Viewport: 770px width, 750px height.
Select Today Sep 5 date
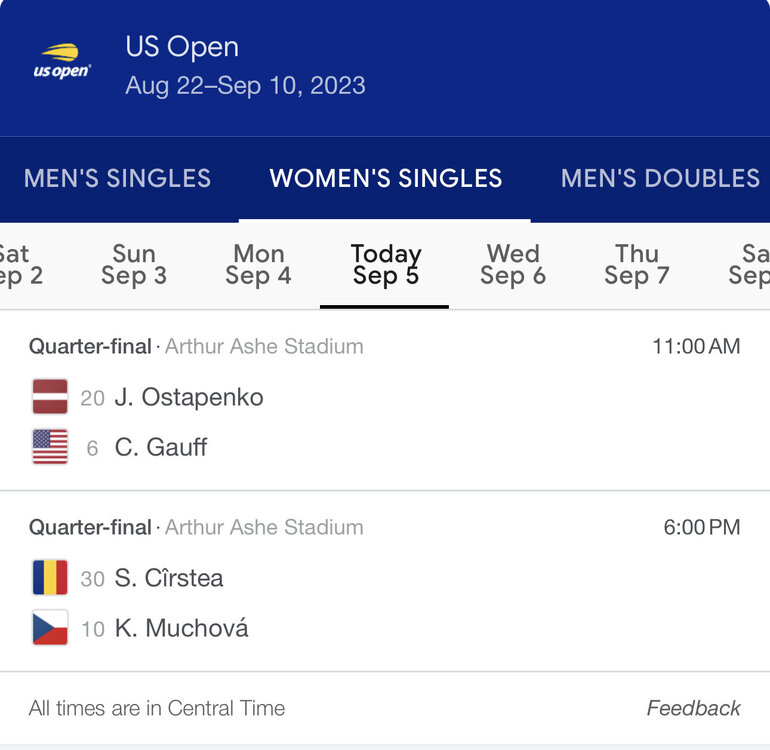(x=385, y=265)
